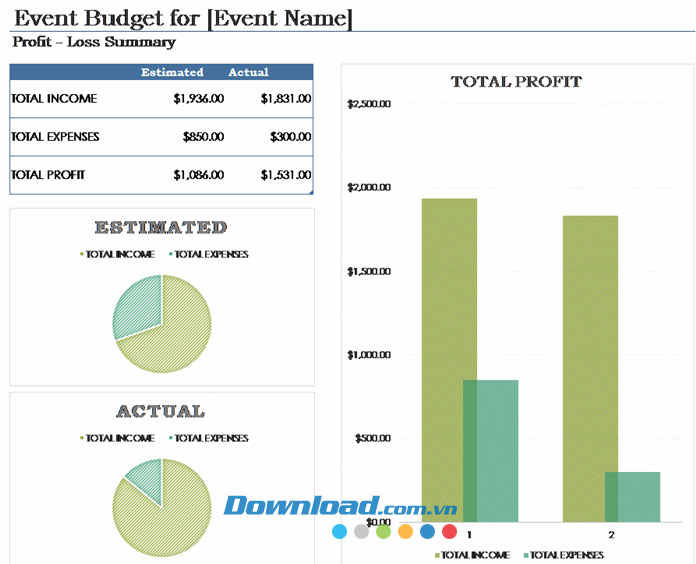Click the $2,000.00 axis label
The image size is (696, 564).
369,187
